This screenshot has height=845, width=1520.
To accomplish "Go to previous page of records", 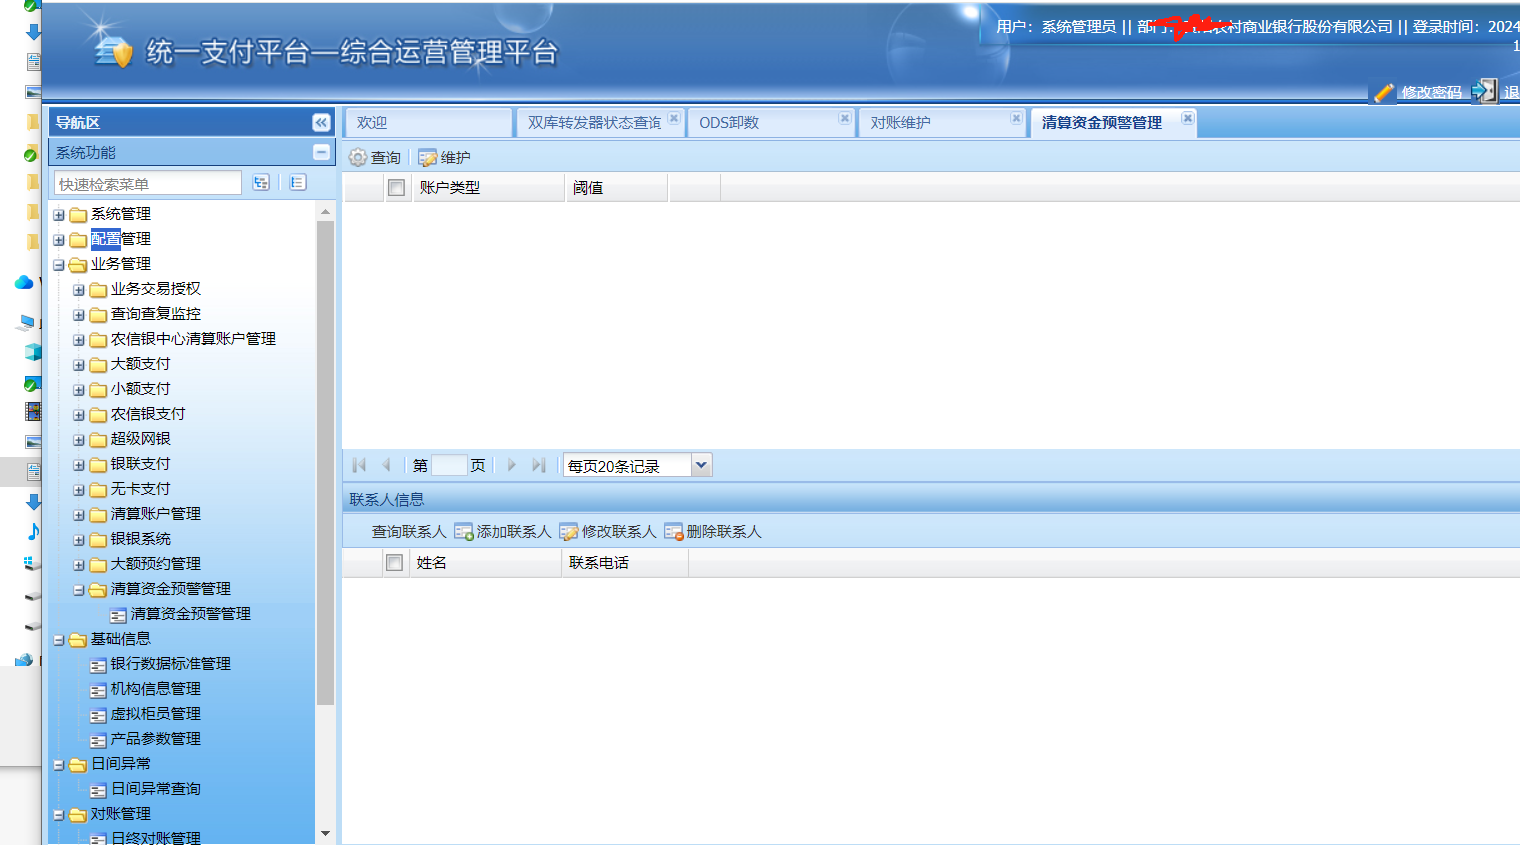I will (386, 465).
